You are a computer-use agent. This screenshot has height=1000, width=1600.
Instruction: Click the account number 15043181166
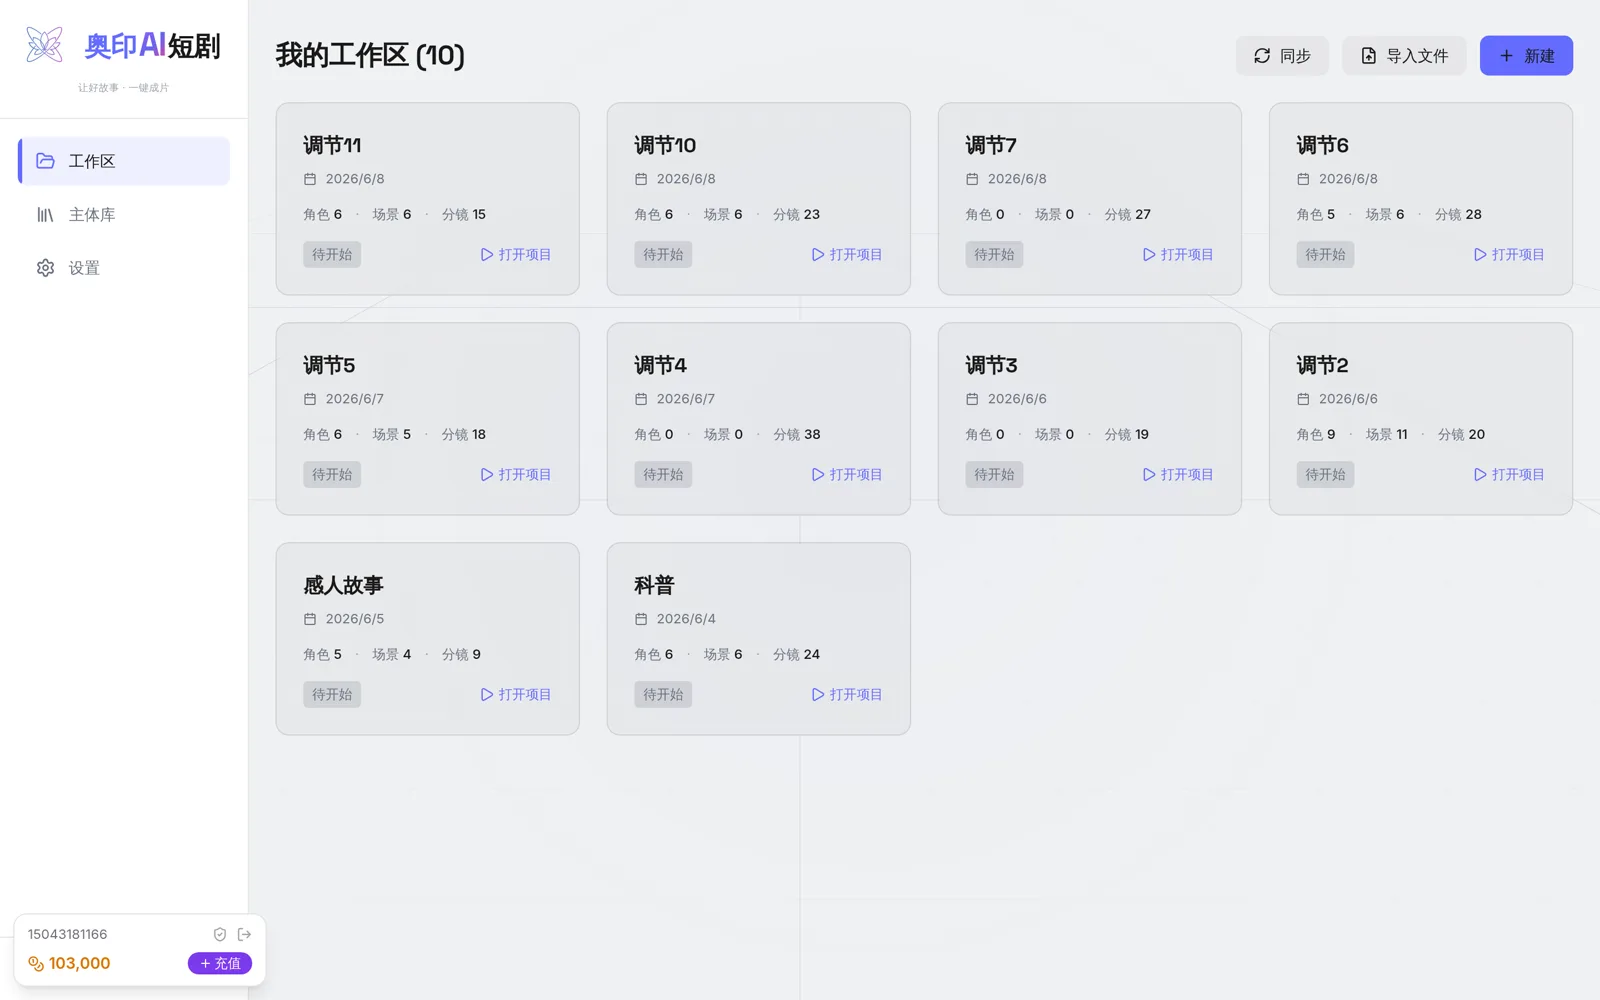click(68, 934)
